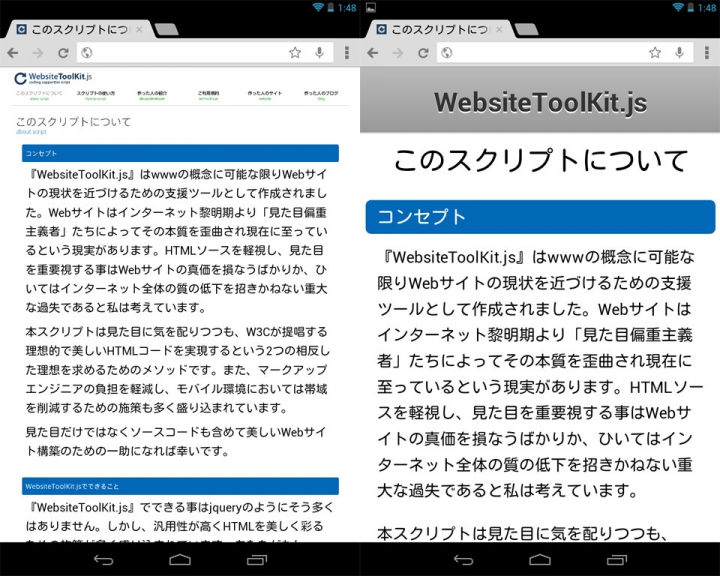Tap the battery icon on left device
720x576 pixels.
click(x=331, y=7)
